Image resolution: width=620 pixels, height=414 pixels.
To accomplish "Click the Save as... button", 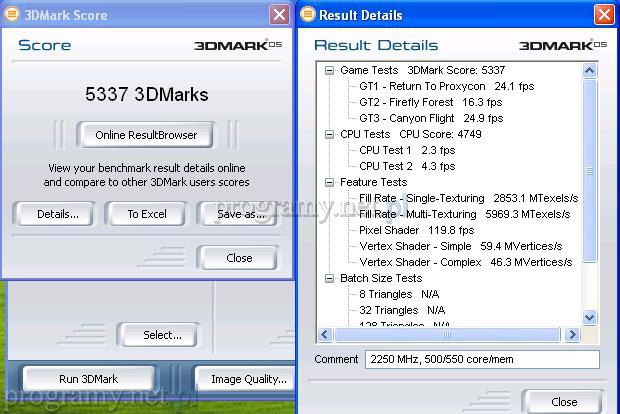I will tap(240, 214).
